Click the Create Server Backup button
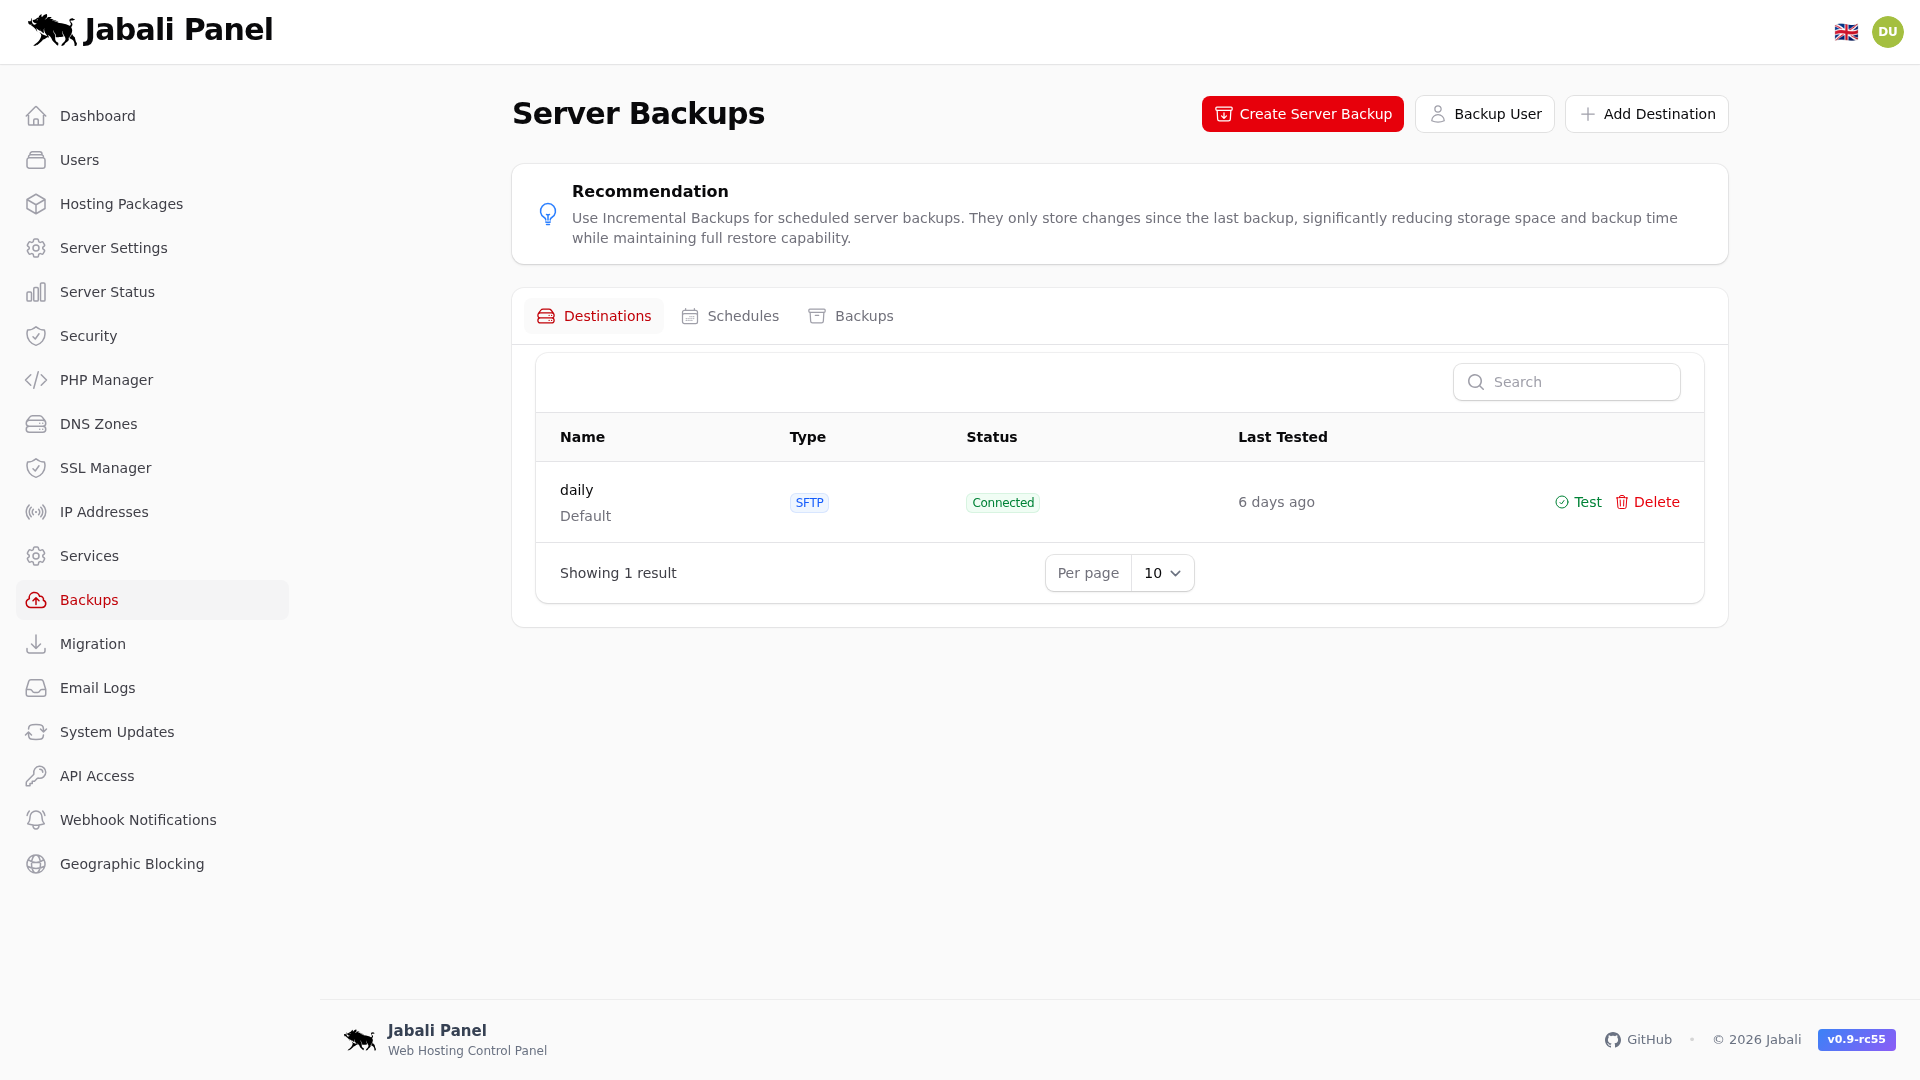The width and height of the screenshot is (1920, 1080). 1302,113
